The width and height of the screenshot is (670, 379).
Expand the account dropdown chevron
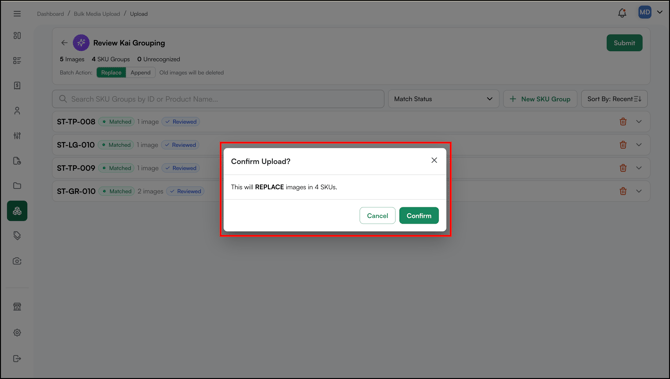pos(660,12)
